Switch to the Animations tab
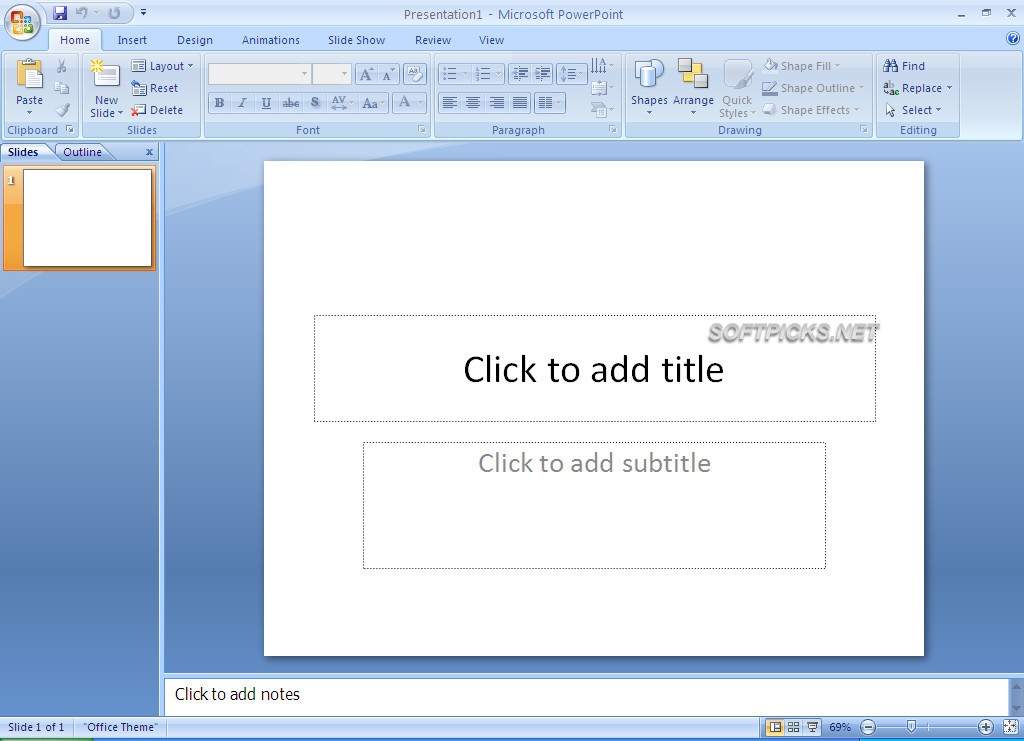Viewport: 1024px width, 741px height. tap(270, 40)
